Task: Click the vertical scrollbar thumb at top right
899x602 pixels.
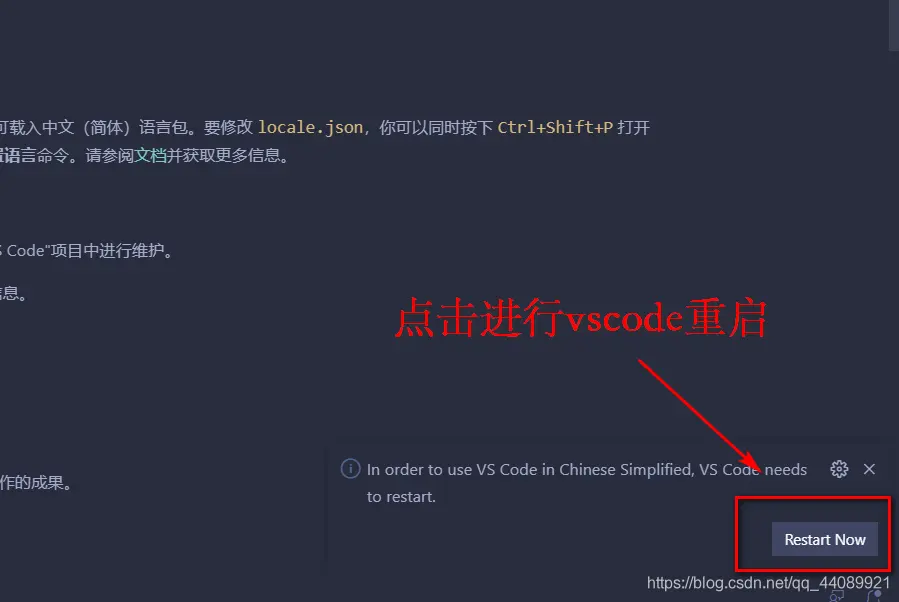Action: click(x=894, y=26)
